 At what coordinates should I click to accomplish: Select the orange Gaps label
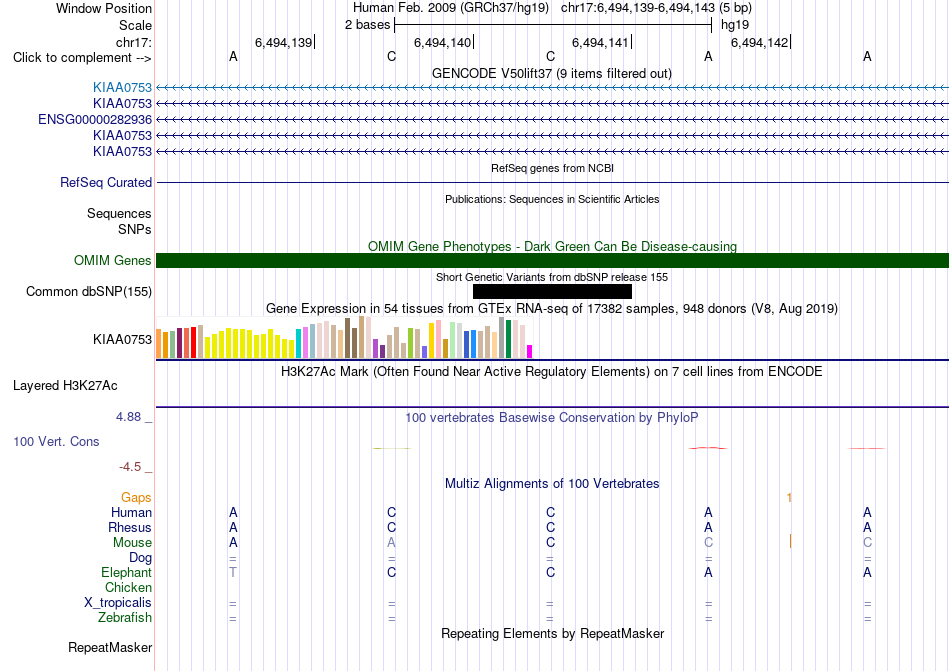(x=136, y=497)
